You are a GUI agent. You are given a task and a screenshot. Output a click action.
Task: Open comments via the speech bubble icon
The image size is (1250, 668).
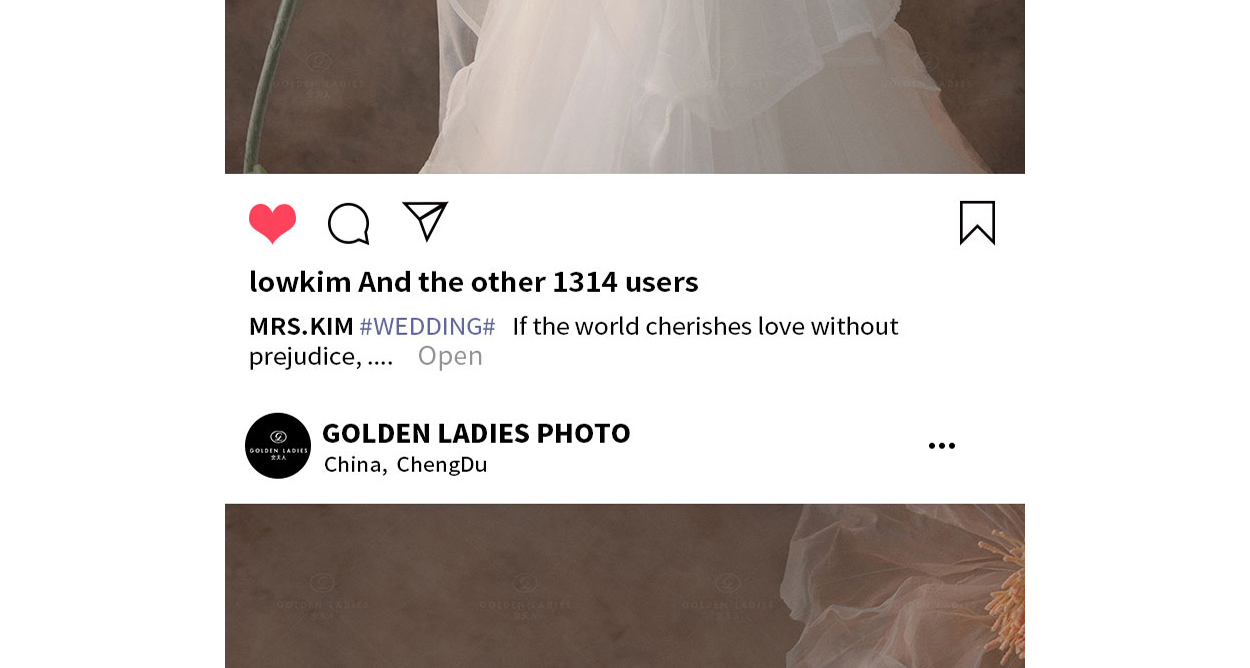tap(349, 223)
